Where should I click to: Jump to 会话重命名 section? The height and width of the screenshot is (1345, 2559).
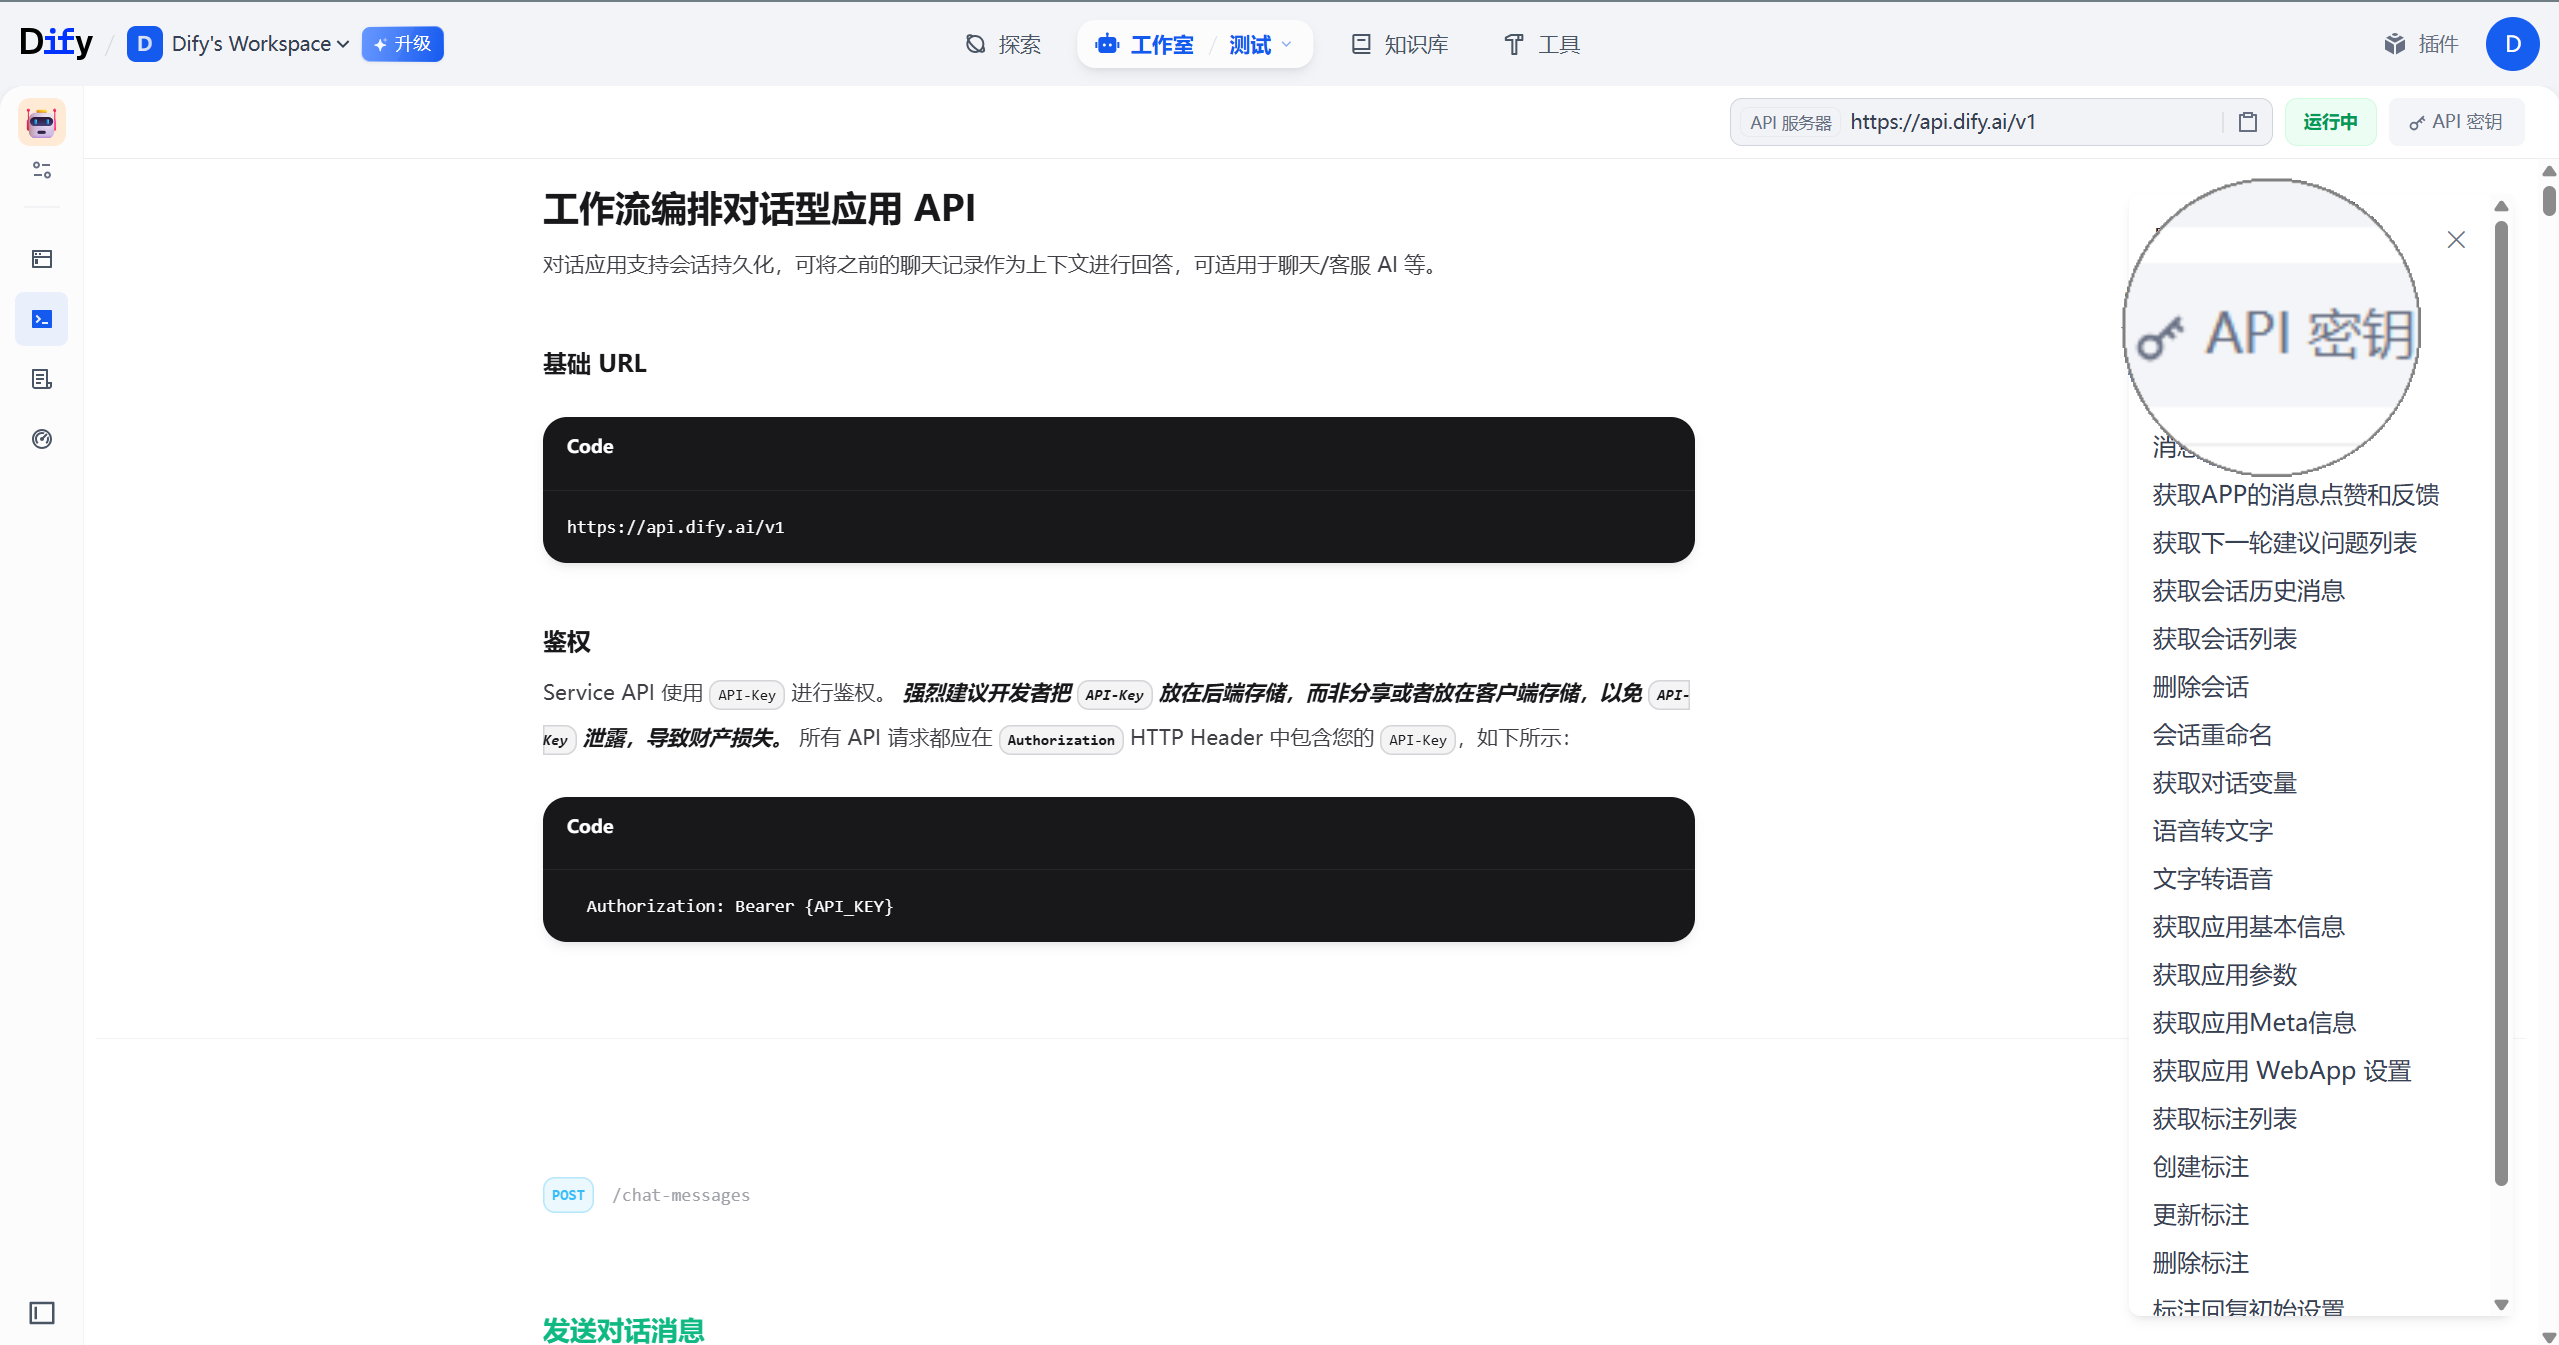(2212, 735)
